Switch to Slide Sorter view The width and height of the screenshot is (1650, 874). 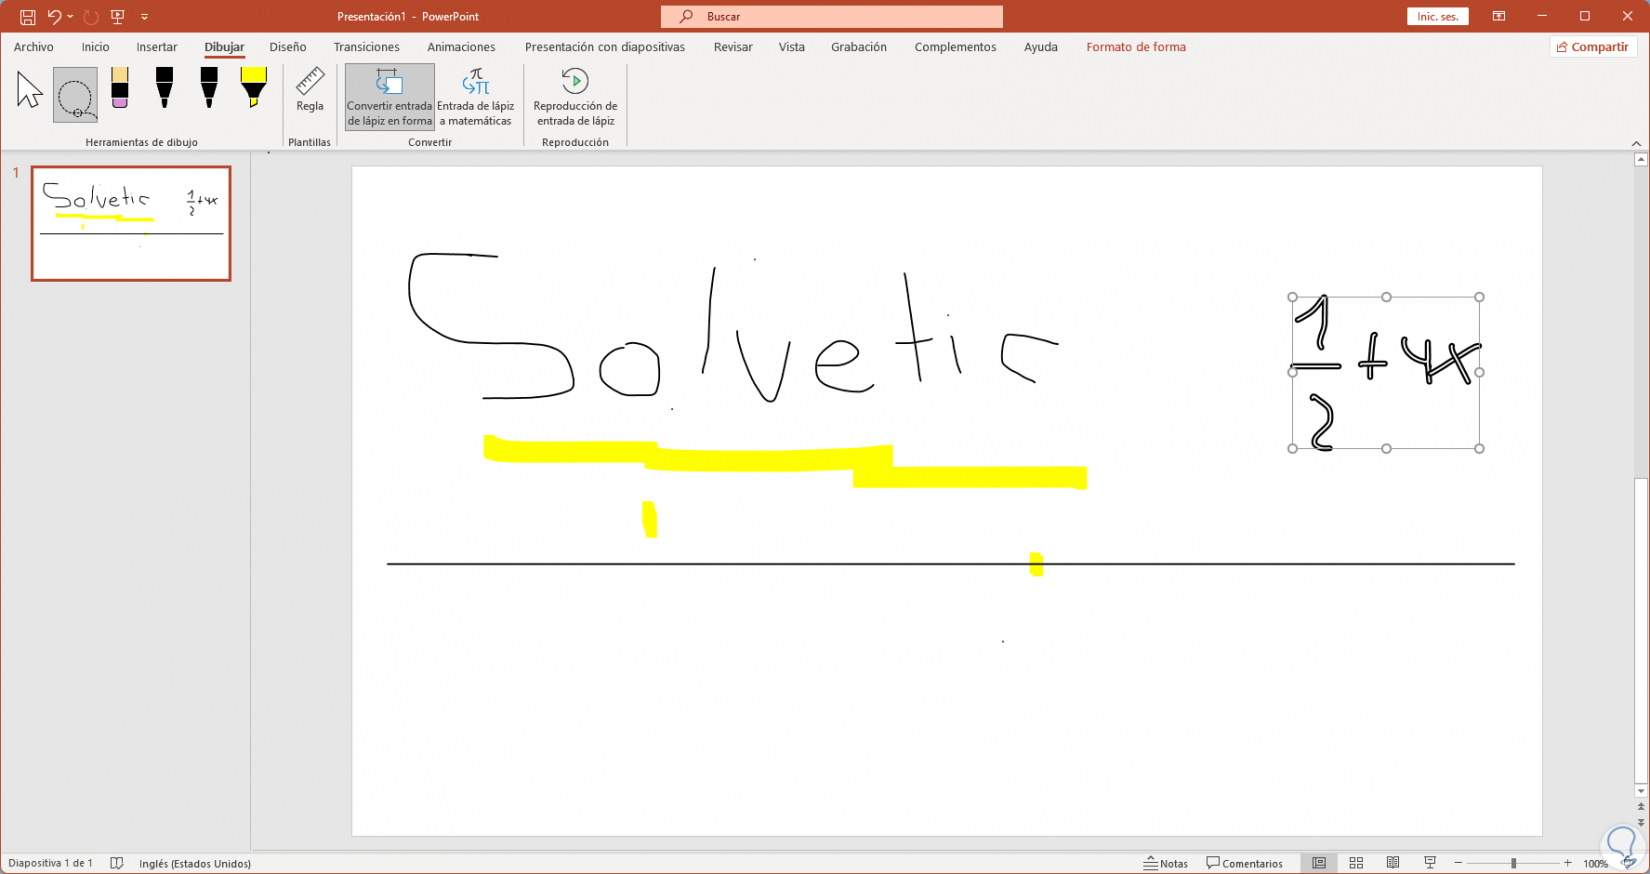pos(1356,863)
